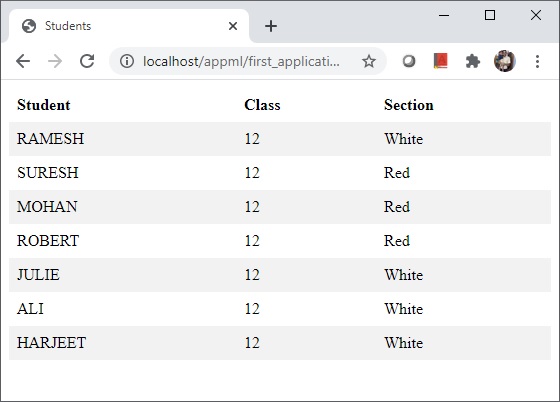Click the forward navigation arrow
The image size is (560, 402).
(55, 61)
